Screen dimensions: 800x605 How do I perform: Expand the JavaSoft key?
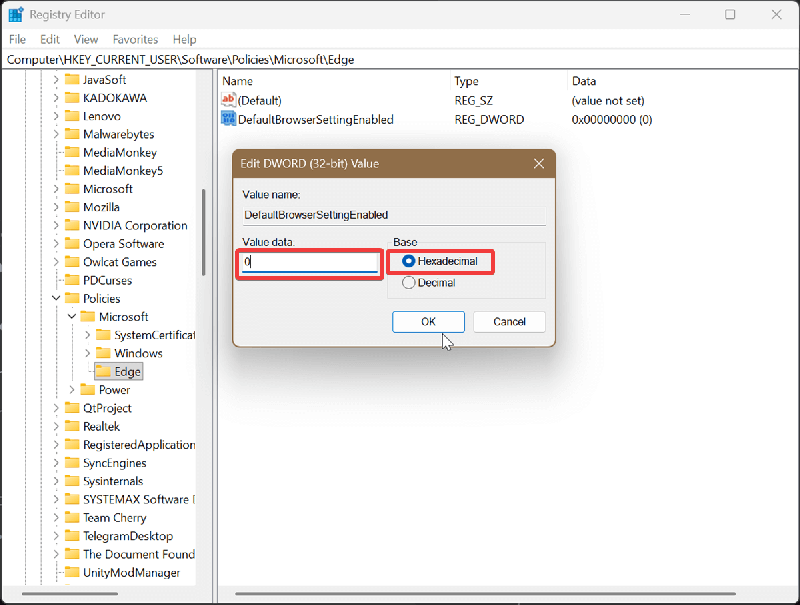click(x=56, y=80)
